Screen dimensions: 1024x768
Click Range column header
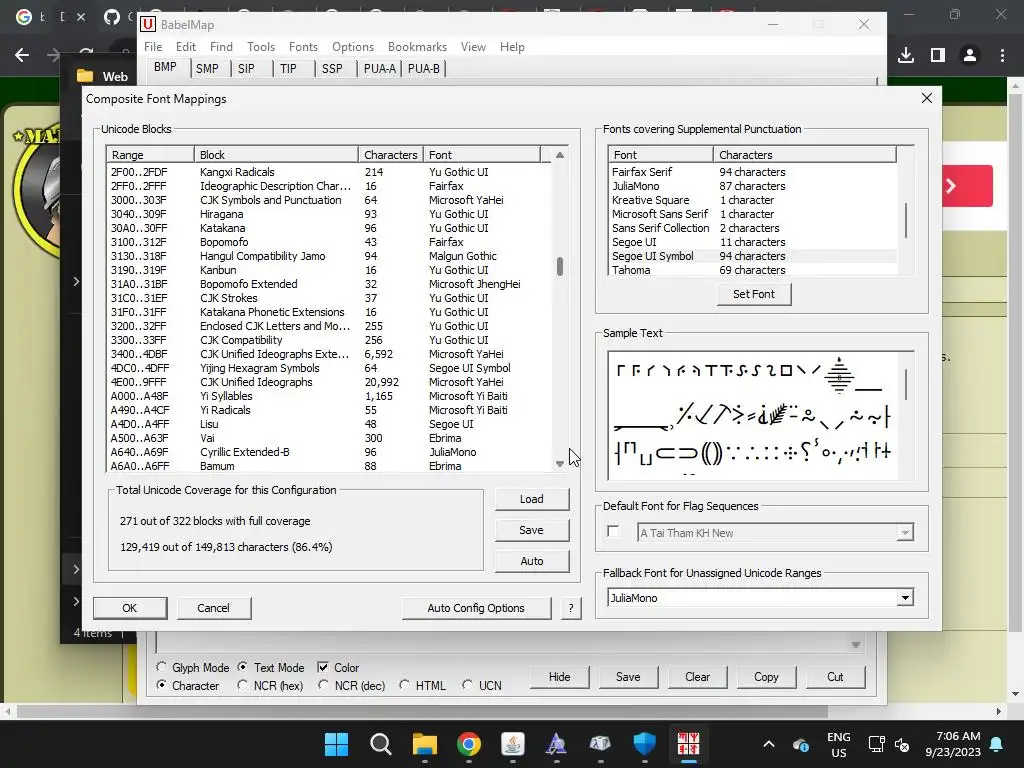point(151,155)
